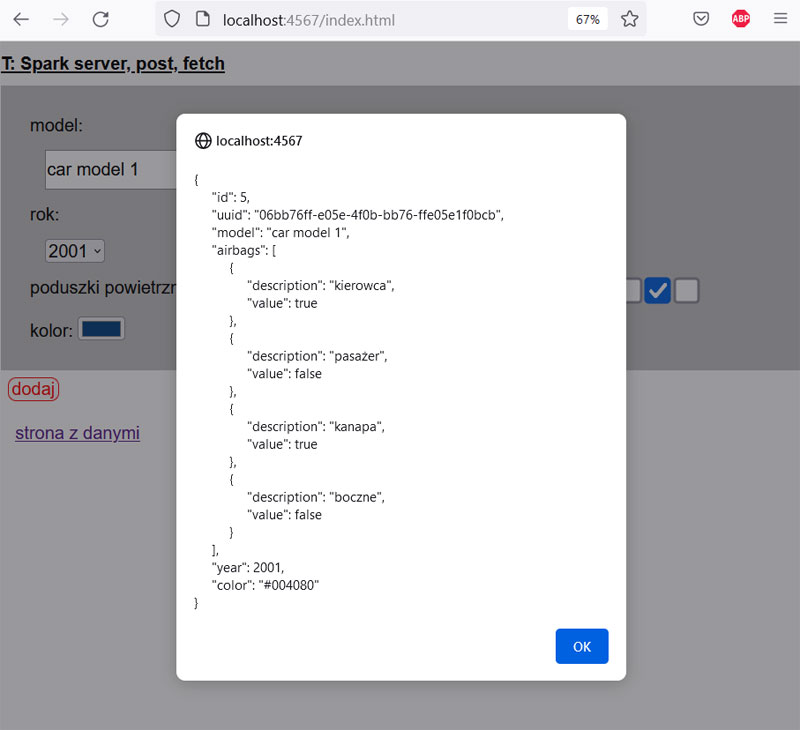Focus the localhost:4567 address bar
The height and width of the screenshot is (730, 800).
[x=380, y=19]
